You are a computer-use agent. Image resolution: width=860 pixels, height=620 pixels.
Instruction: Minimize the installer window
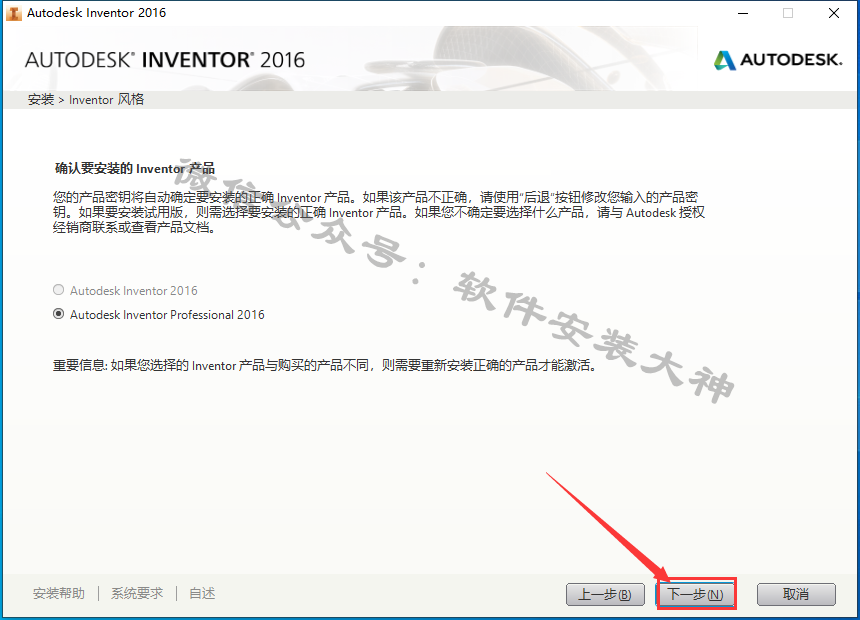point(743,13)
